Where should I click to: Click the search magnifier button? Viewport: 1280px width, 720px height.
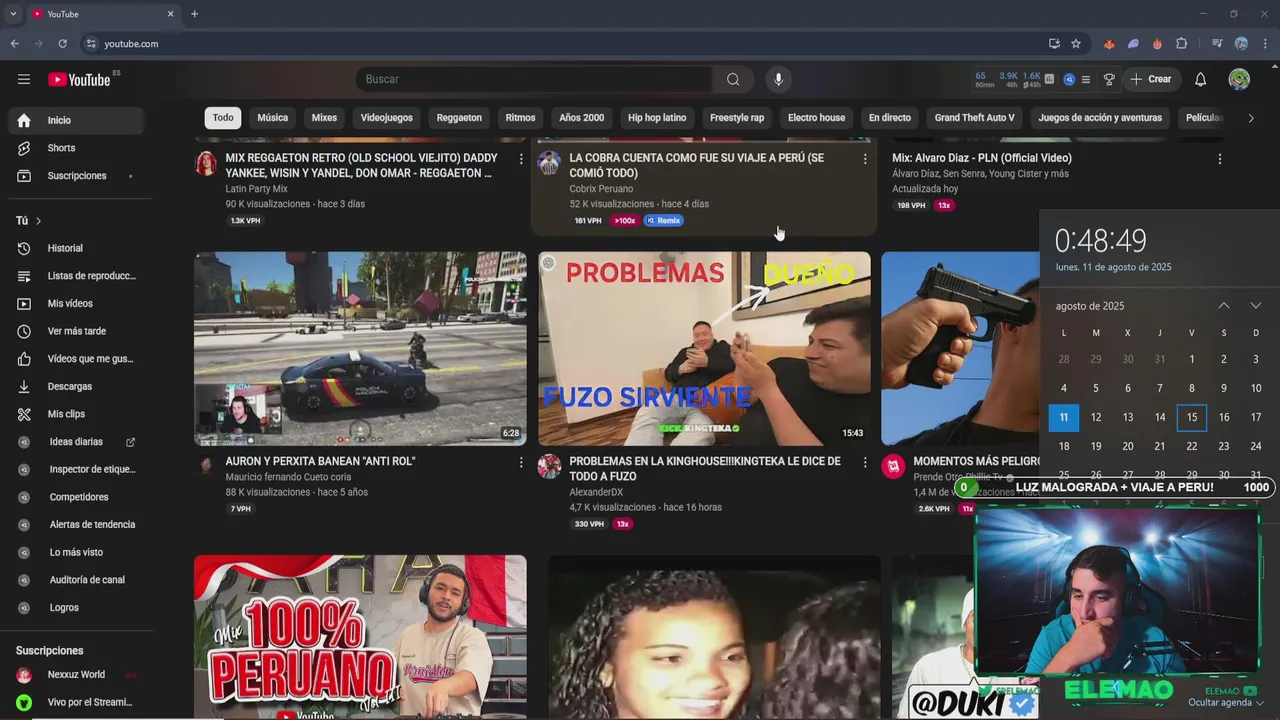point(733,79)
